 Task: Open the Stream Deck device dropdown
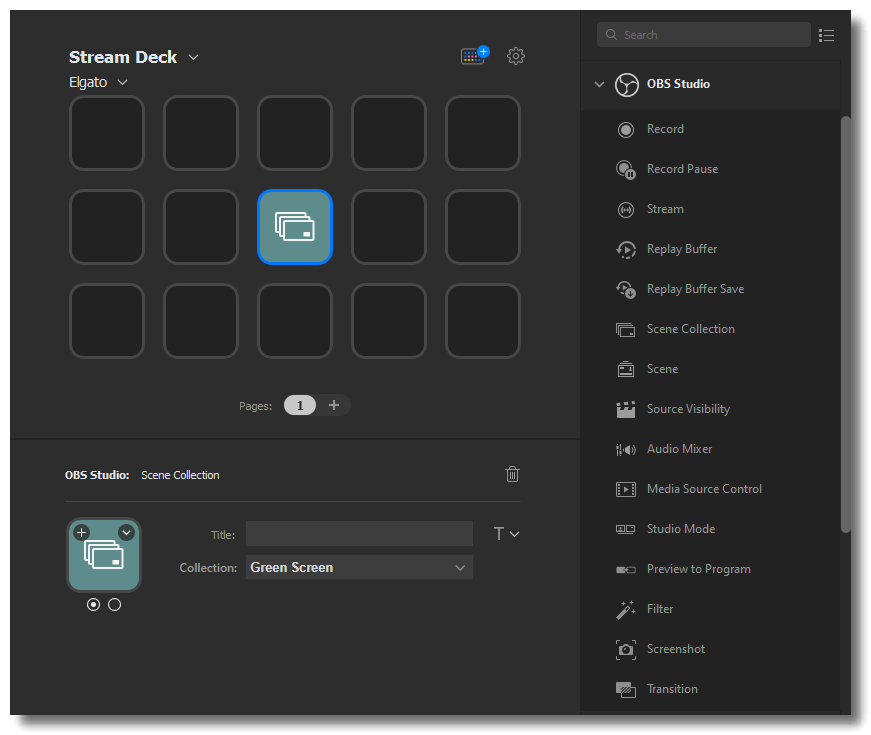click(193, 57)
